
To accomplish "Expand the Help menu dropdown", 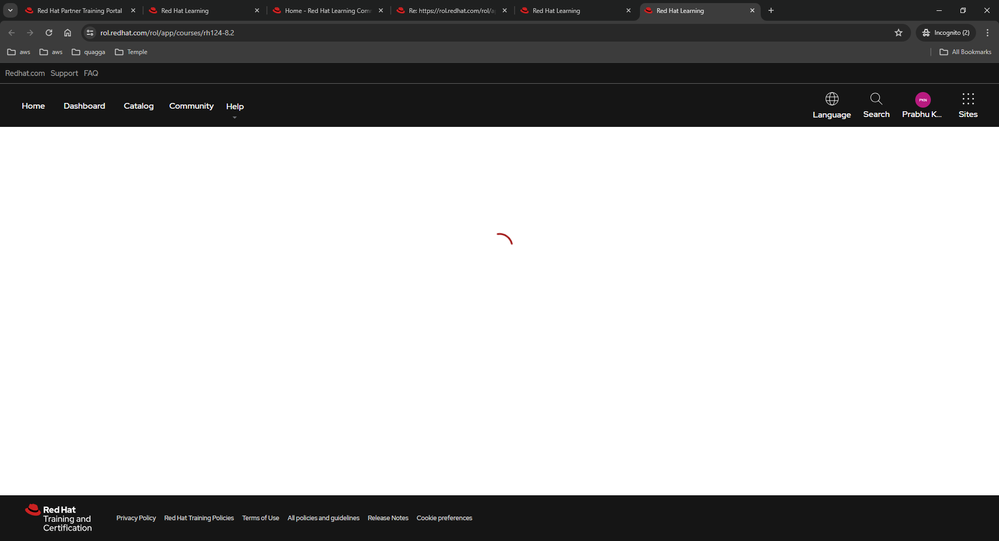I will click(235, 107).
